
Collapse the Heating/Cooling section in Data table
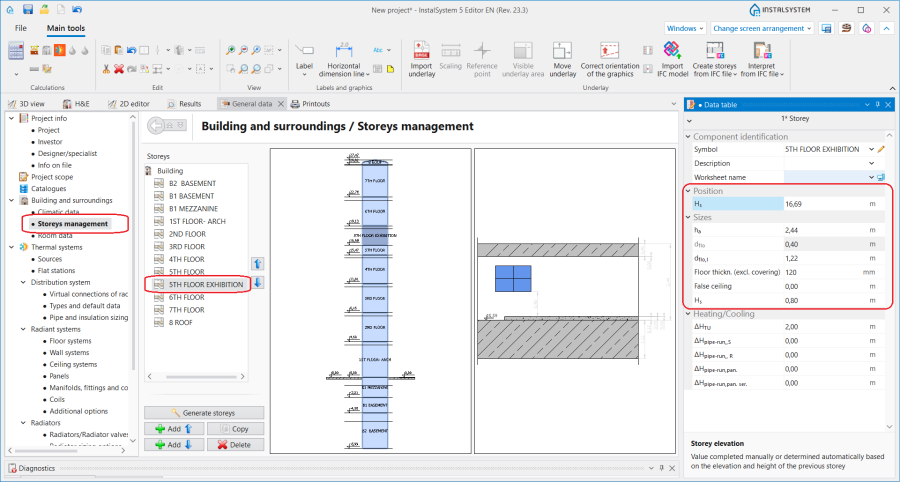point(689,314)
